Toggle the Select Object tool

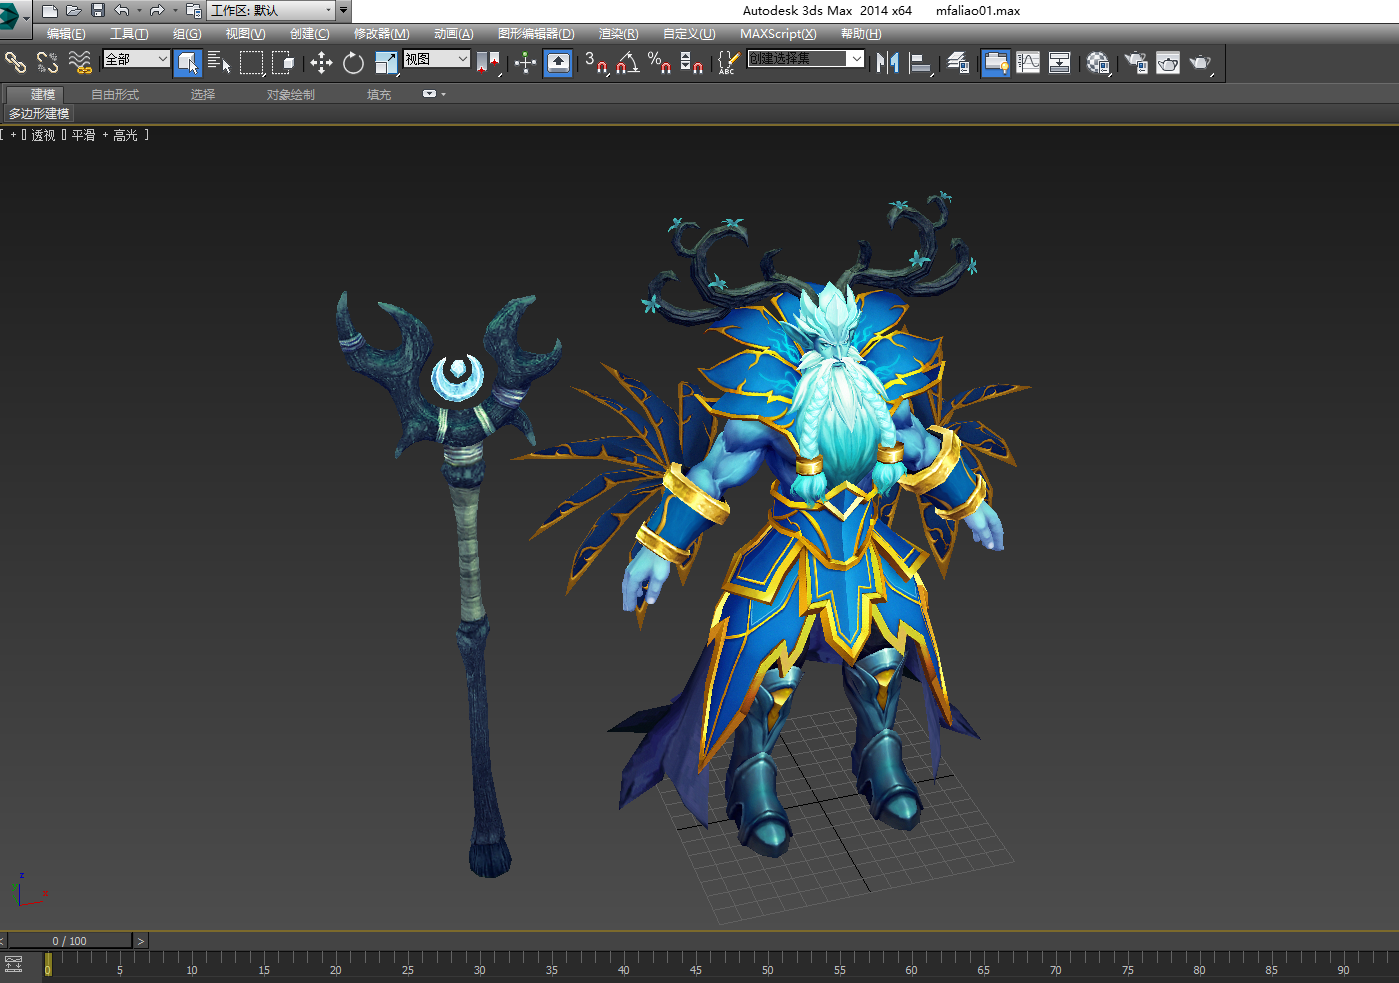pyautogui.click(x=187, y=63)
